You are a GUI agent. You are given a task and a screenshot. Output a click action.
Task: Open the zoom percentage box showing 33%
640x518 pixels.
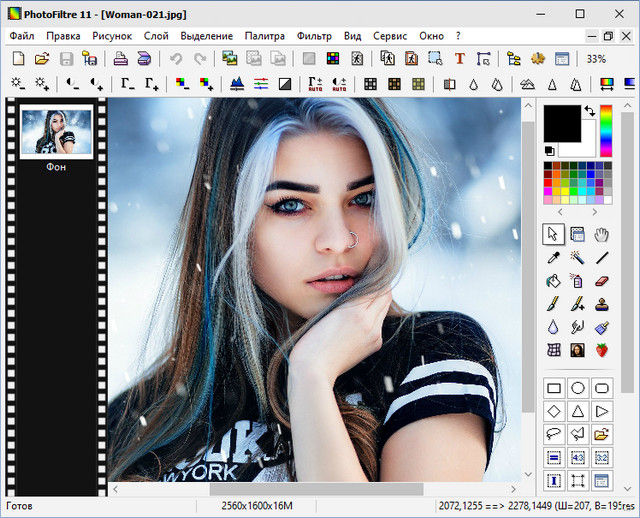coord(596,59)
